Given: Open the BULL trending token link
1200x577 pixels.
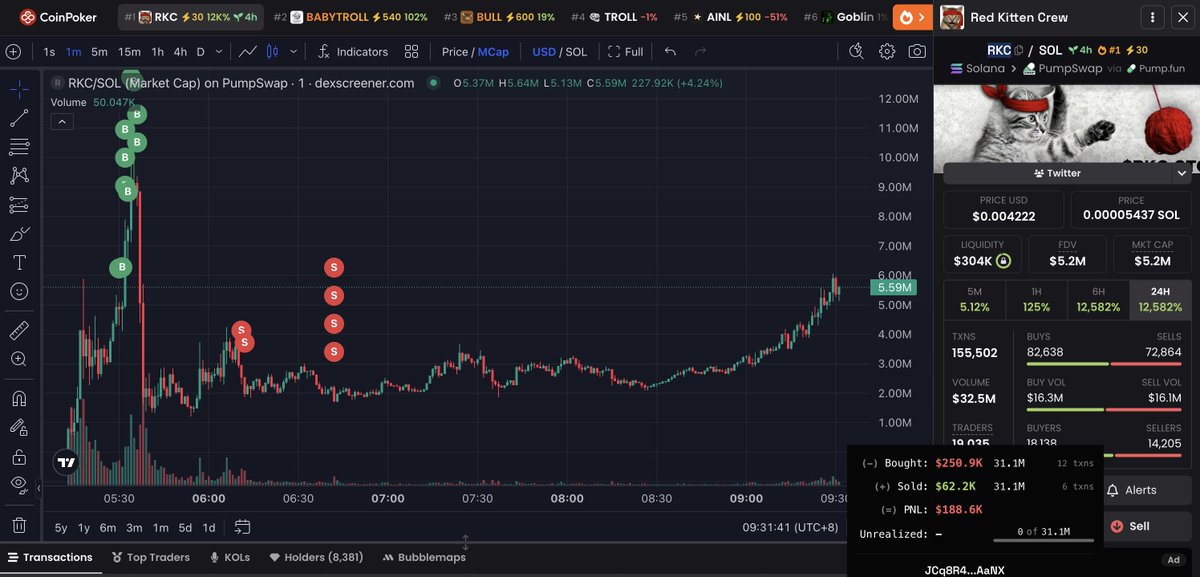Looking at the screenshot, I should coord(499,17).
